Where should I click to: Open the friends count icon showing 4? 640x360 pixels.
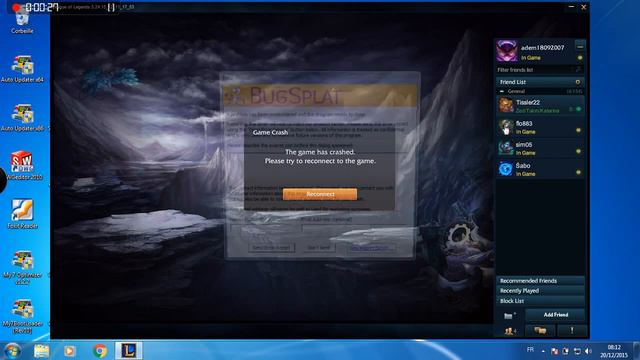[510, 331]
